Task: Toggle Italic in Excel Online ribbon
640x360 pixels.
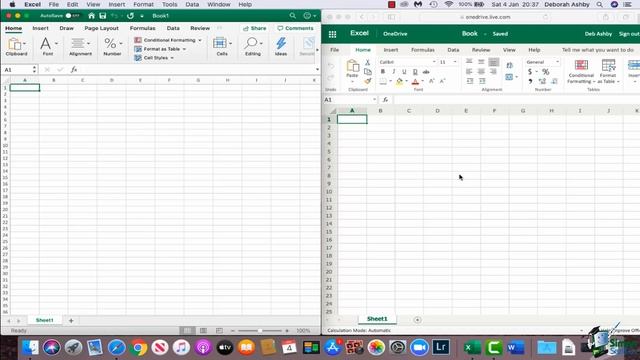Action: (393, 71)
